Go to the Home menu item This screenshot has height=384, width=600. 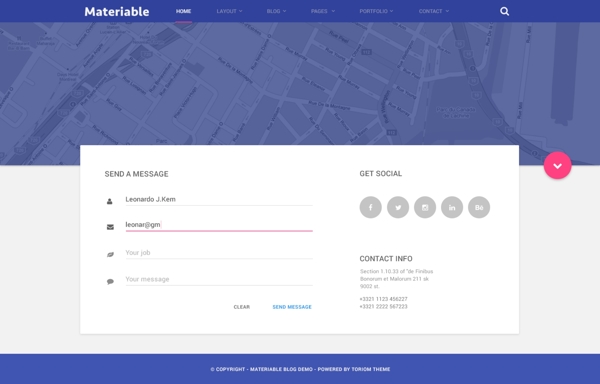(x=183, y=11)
